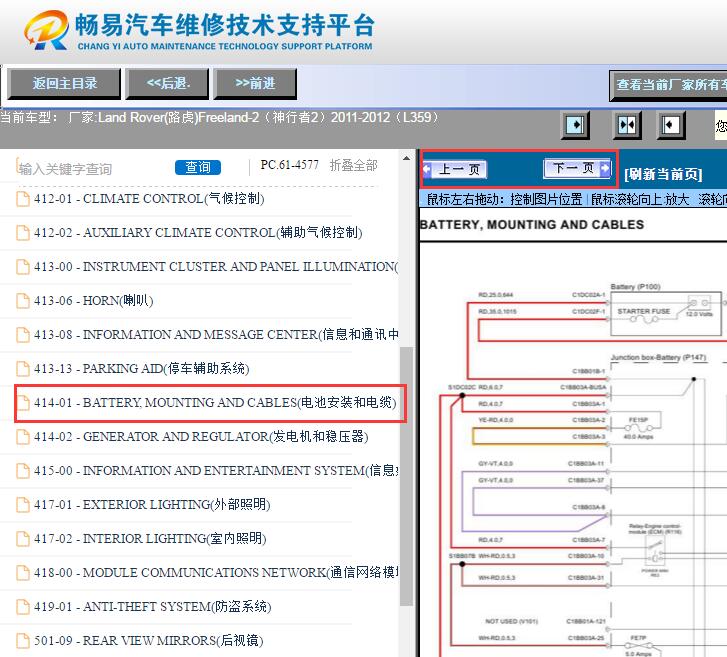
Task: Open 417-02 Interior Lighting item
Action: coord(150,538)
